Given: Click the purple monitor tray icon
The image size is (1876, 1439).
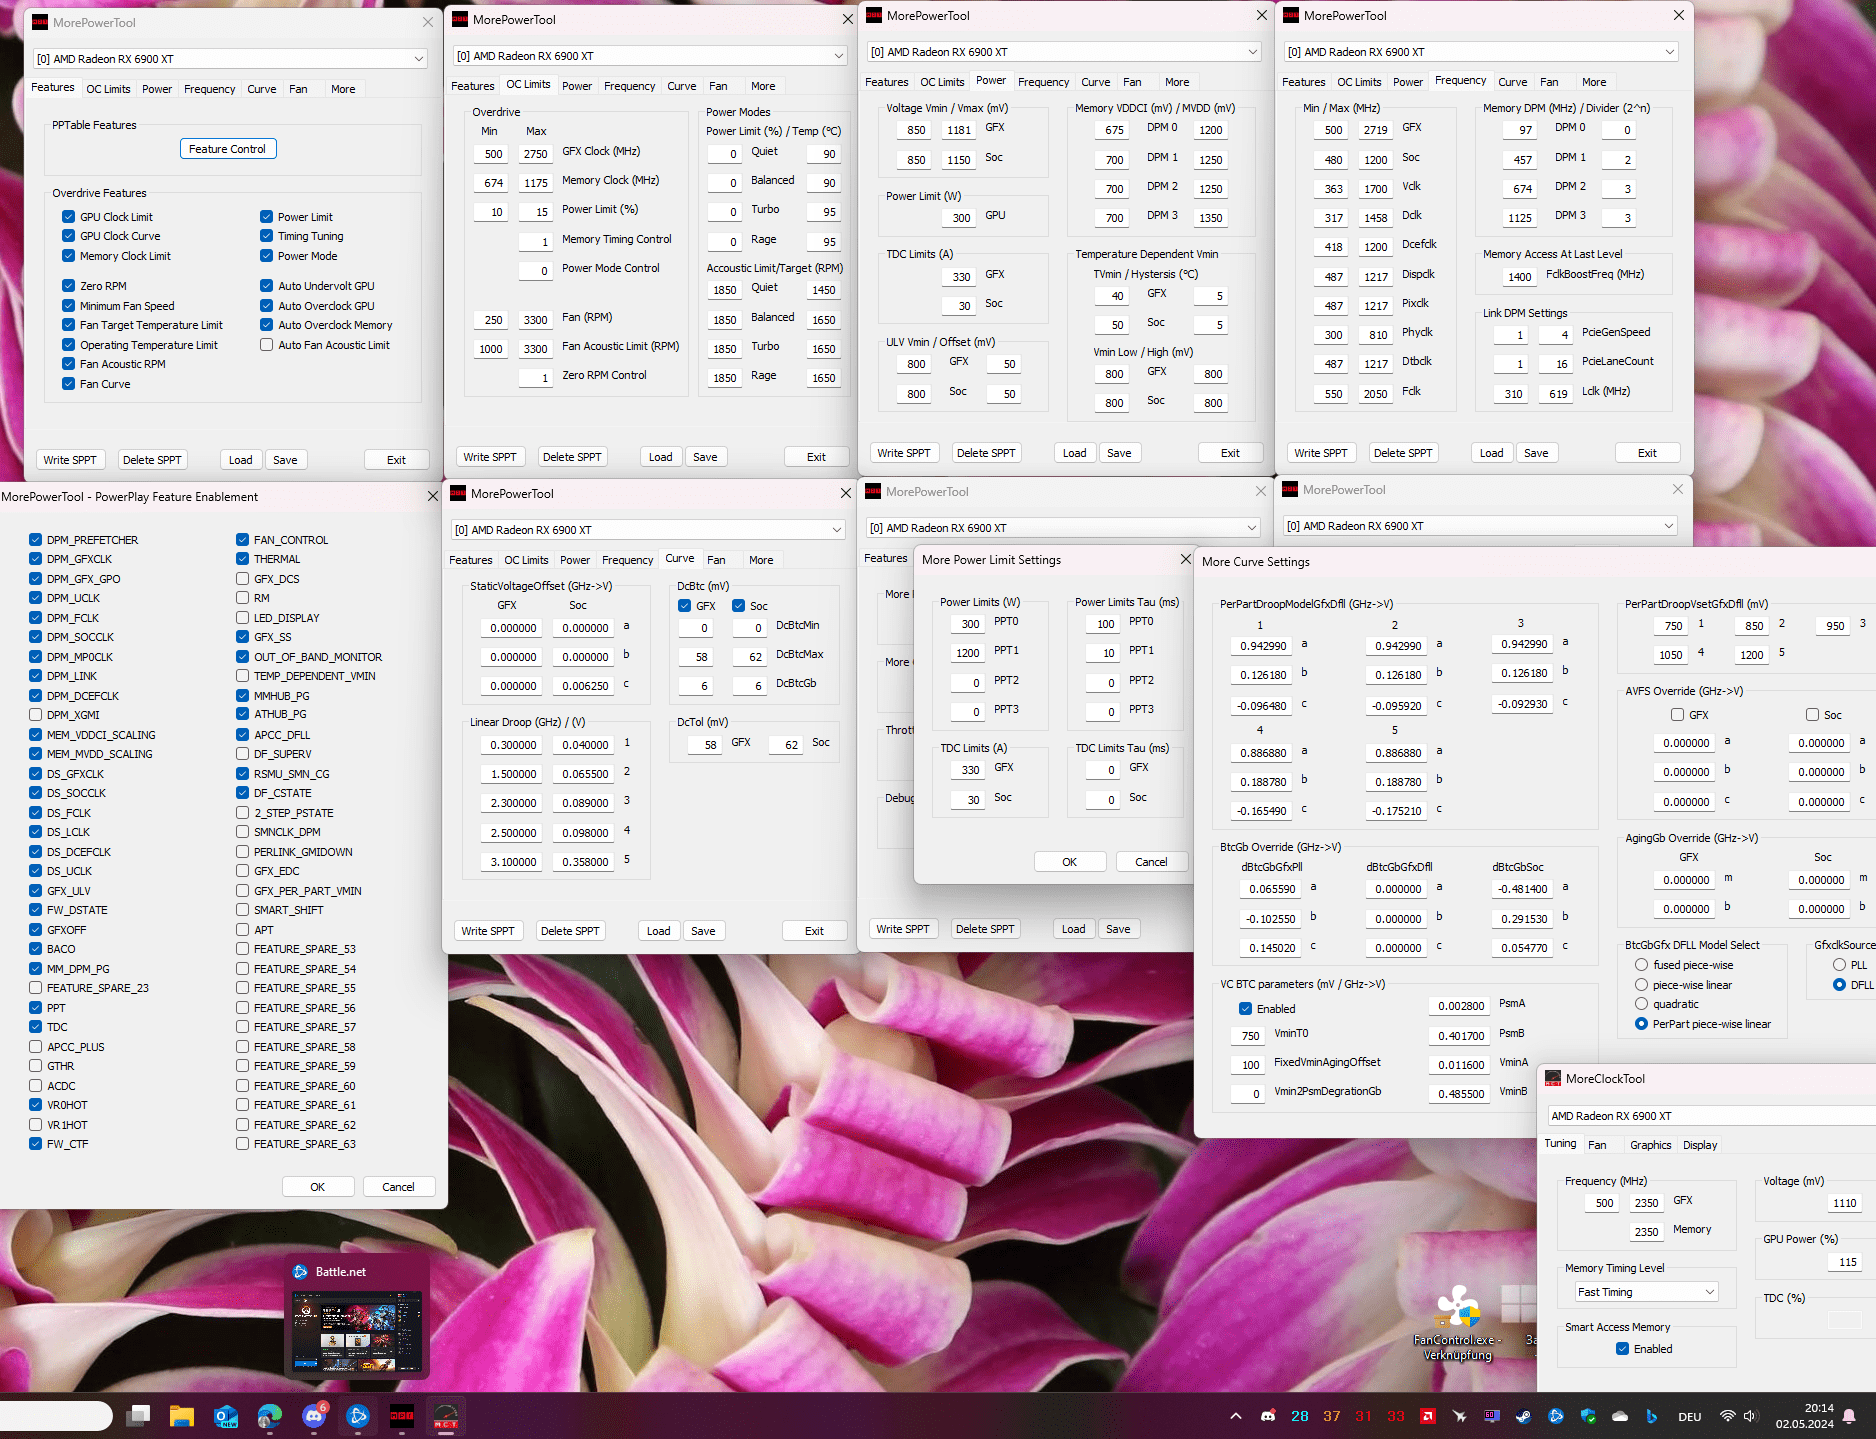Looking at the screenshot, I should tap(1492, 1416).
